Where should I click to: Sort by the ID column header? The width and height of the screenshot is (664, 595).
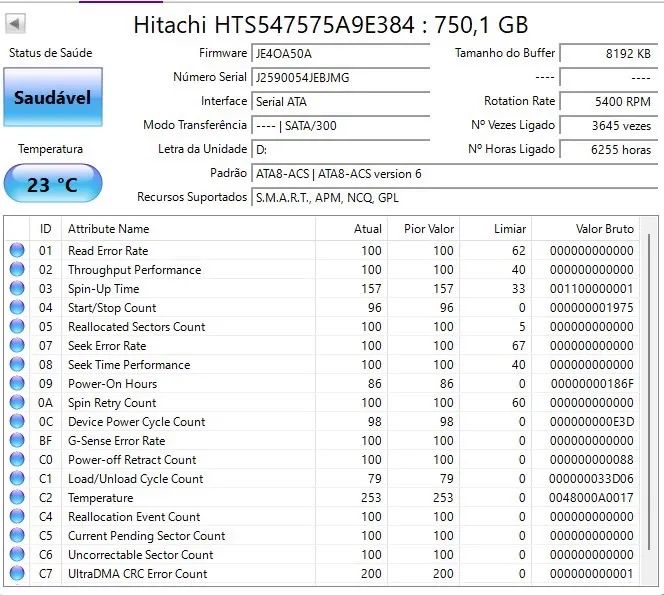tap(46, 229)
